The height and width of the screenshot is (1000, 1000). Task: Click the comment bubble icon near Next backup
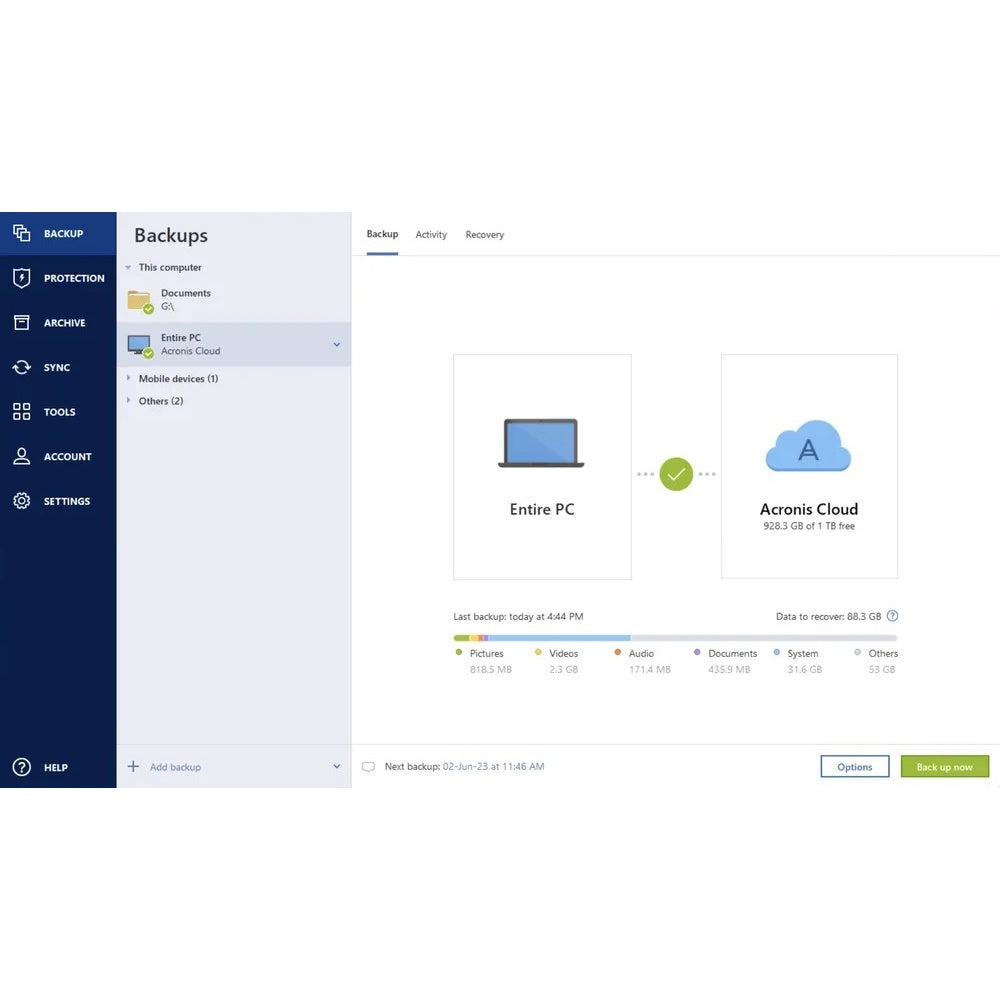point(369,767)
